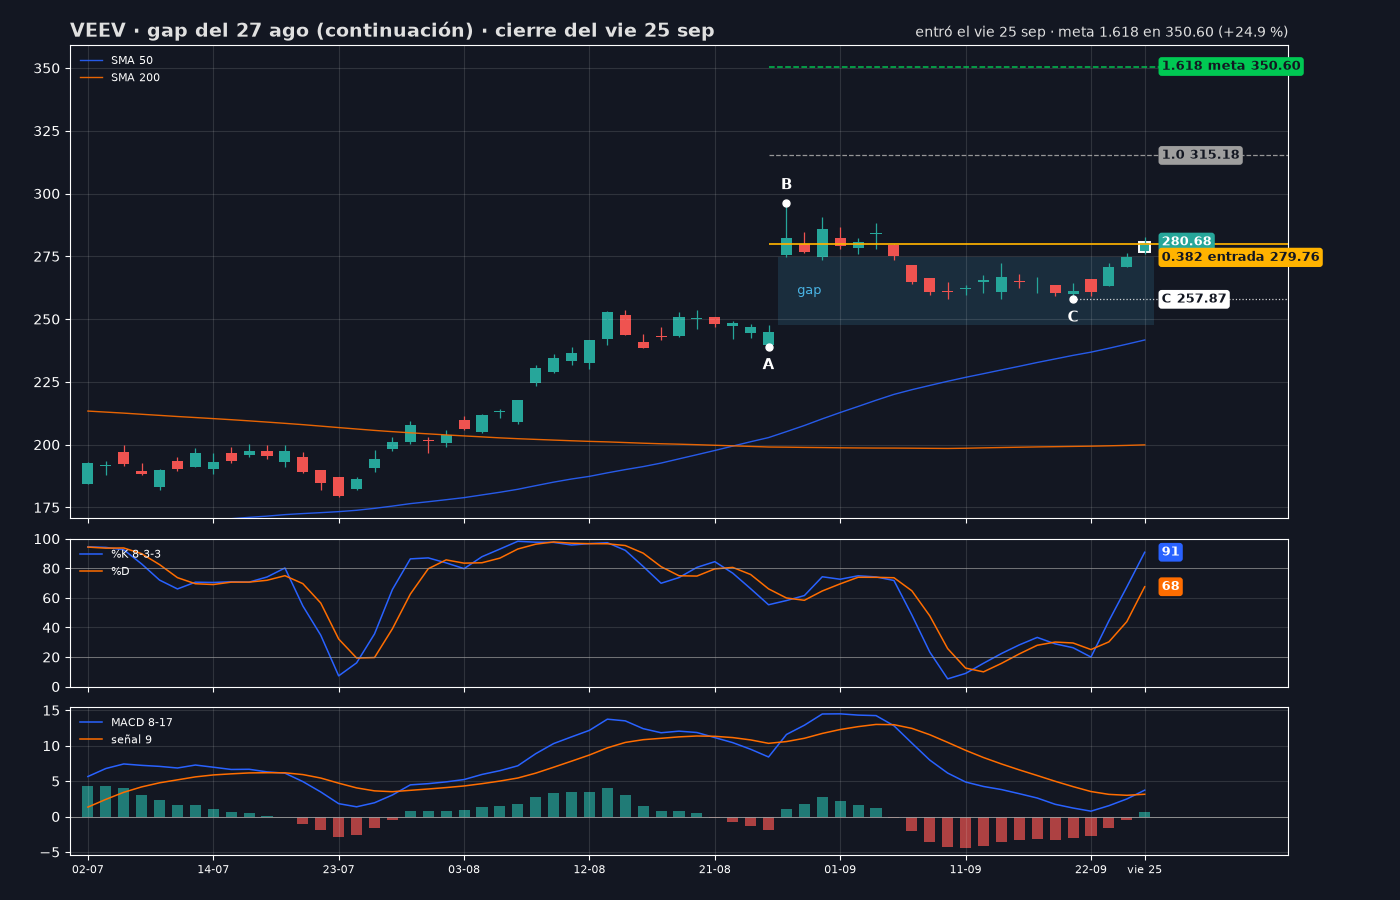Click the white 'C 257.87' price label
This screenshot has width=1400, height=900.
click(x=1193, y=299)
